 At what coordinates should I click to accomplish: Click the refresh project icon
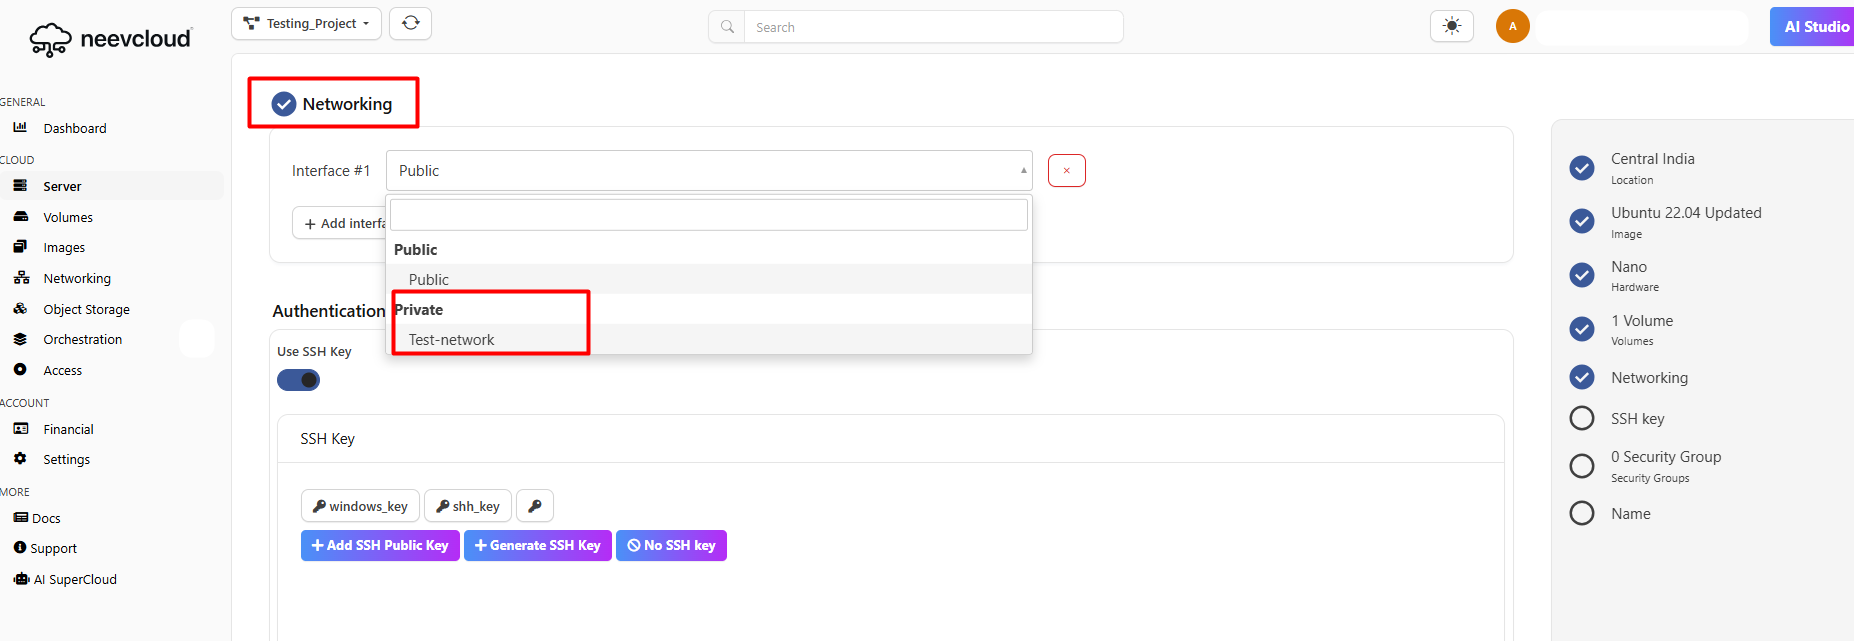click(x=410, y=23)
